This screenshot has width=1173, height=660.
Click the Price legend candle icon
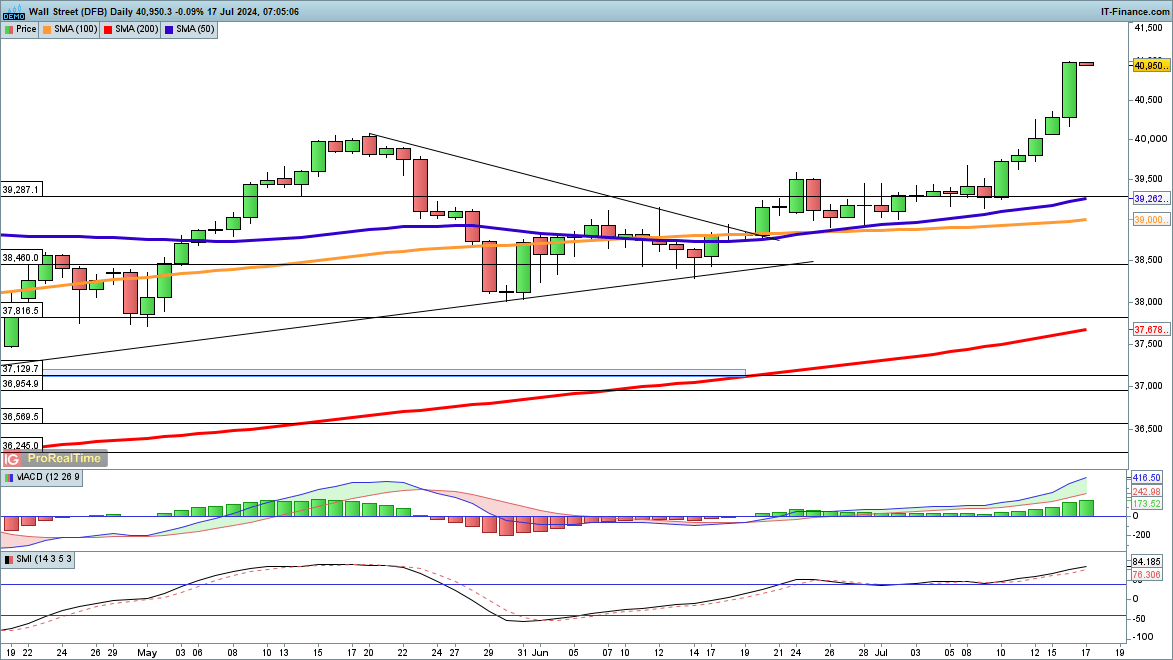[9, 29]
